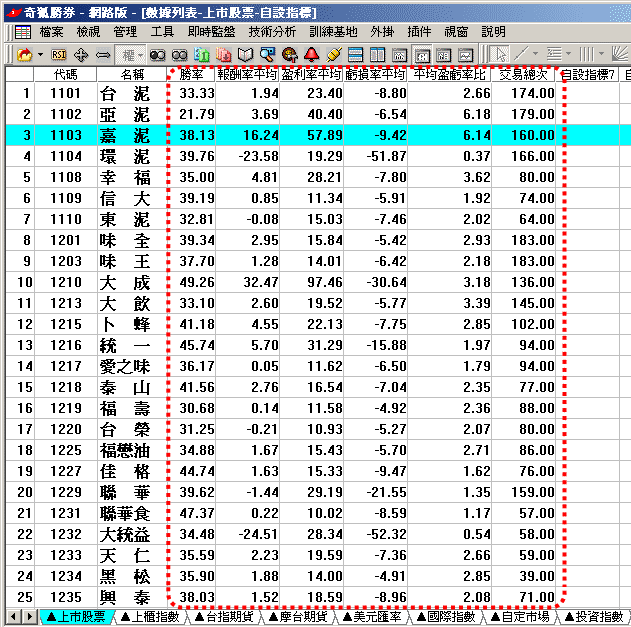631x627 pixels.
Task: Open the 檔案 menu
Action: 52,32
